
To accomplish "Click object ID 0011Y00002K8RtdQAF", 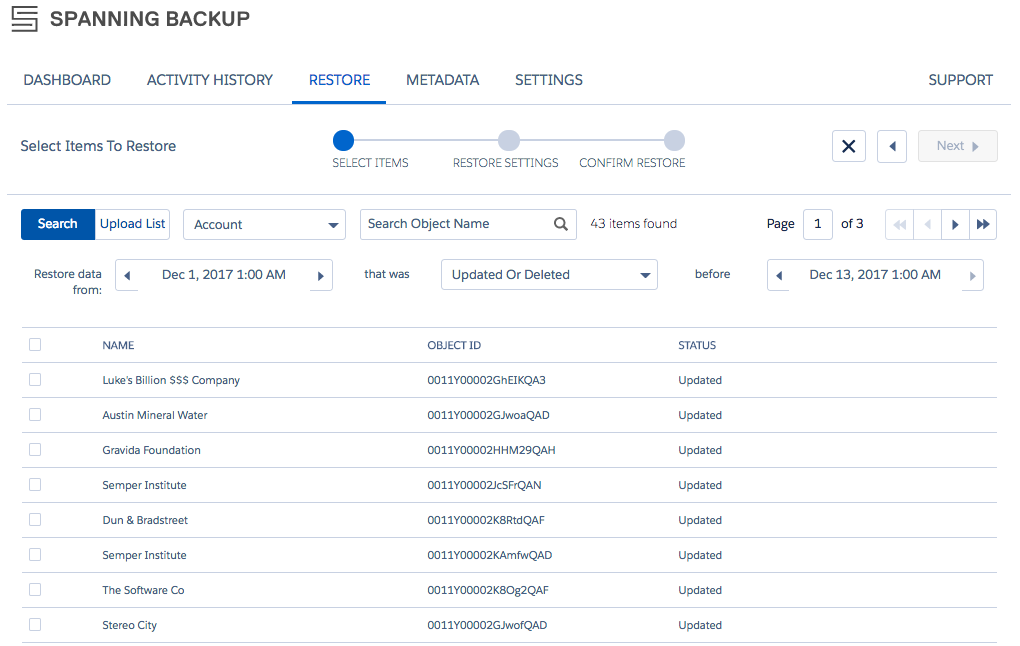I will (x=486, y=520).
